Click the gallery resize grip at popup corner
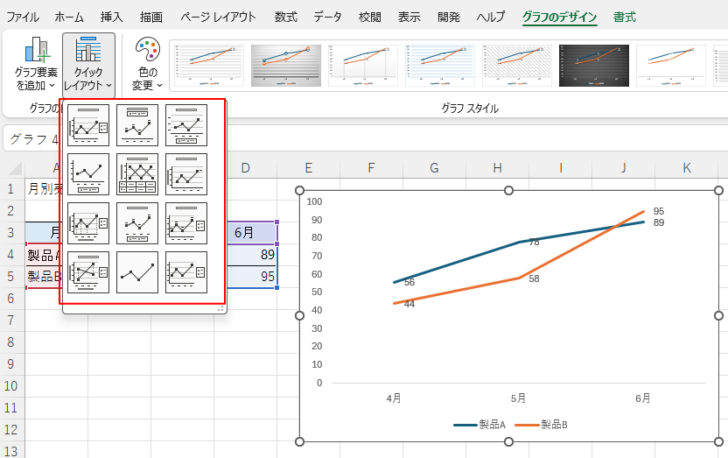Screen dimensions: 728x458 pos(221,309)
